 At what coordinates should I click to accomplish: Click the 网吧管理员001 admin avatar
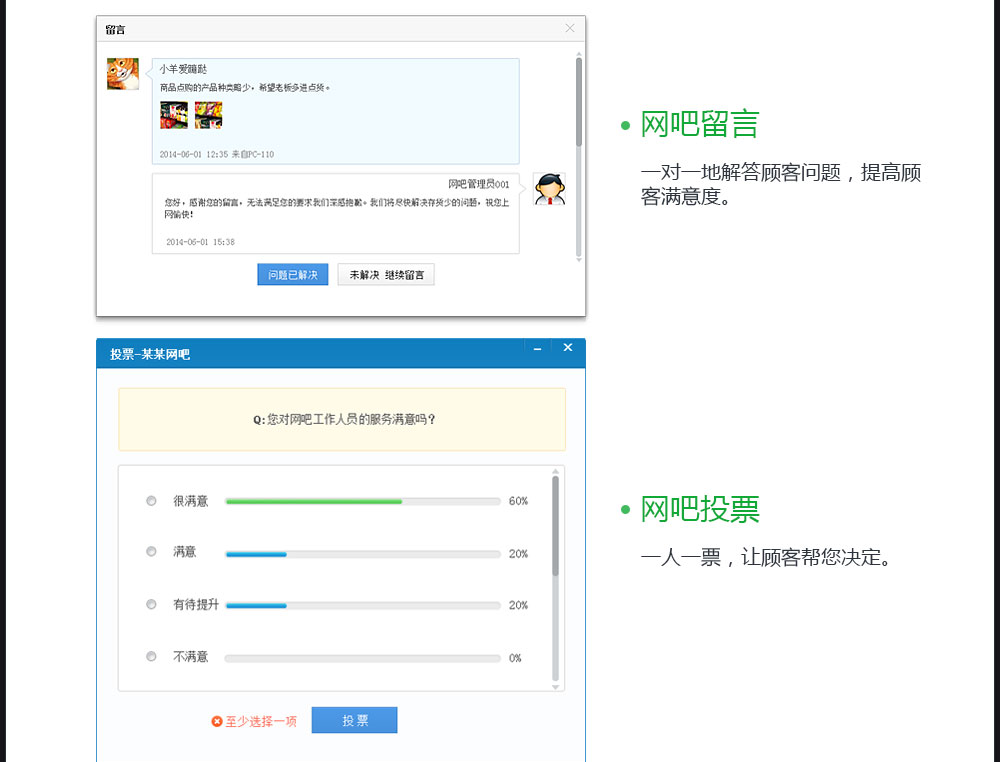click(548, 189)
